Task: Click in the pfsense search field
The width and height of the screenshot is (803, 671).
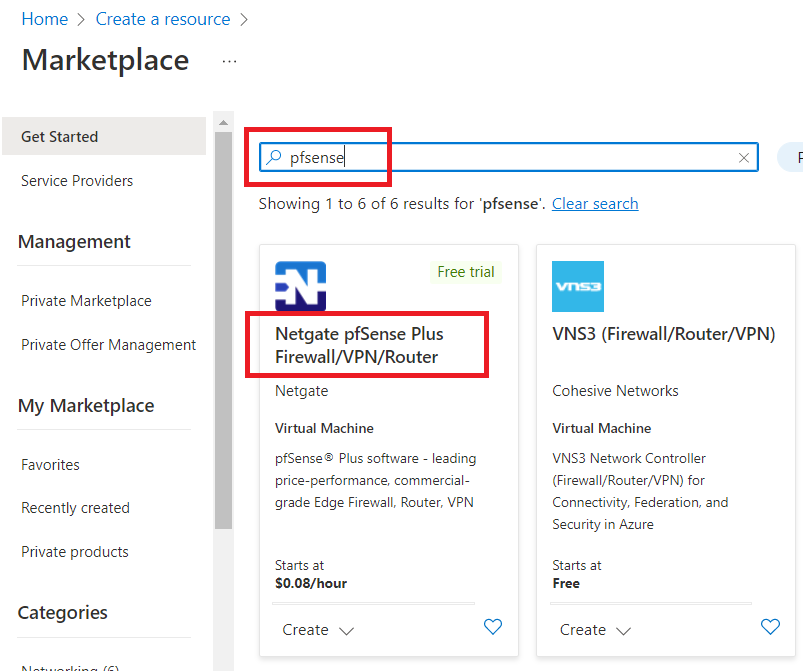Action: click(500, 158)
